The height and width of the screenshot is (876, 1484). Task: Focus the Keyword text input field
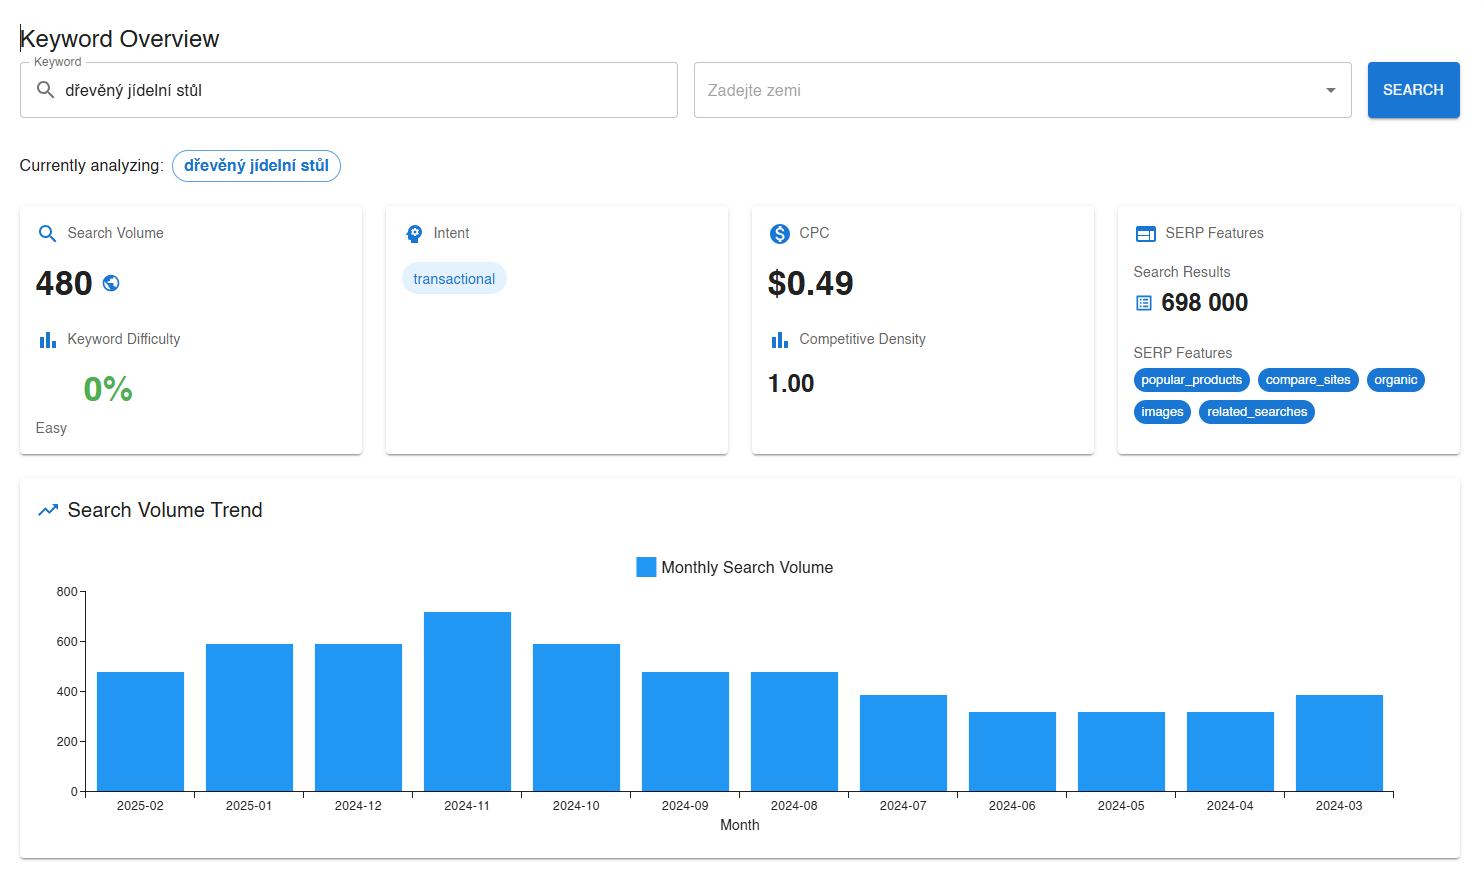360,90
